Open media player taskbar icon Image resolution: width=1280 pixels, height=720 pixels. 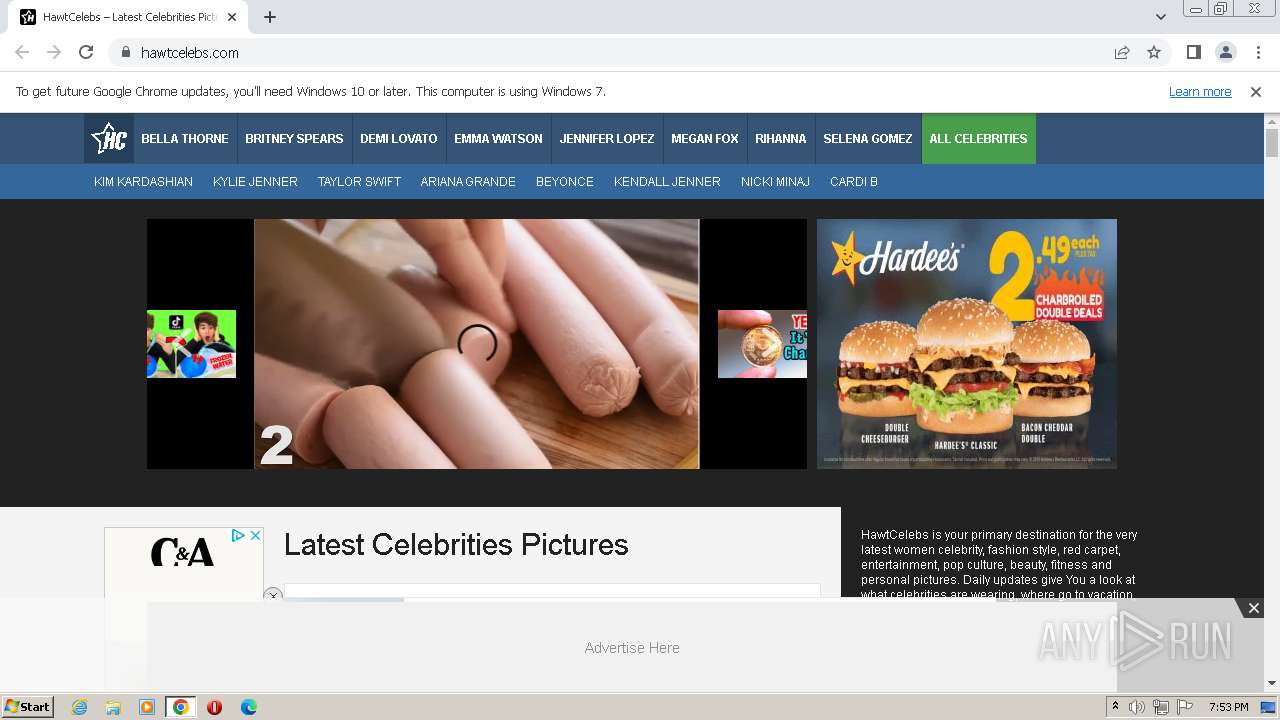click(147, 707)
